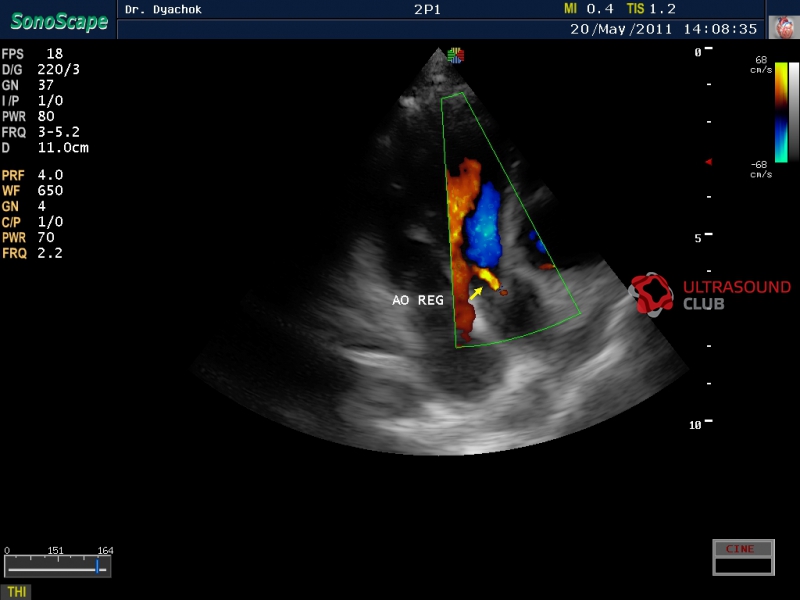Click the B-mode GN 37 parameter

click(x=28, y=85)
